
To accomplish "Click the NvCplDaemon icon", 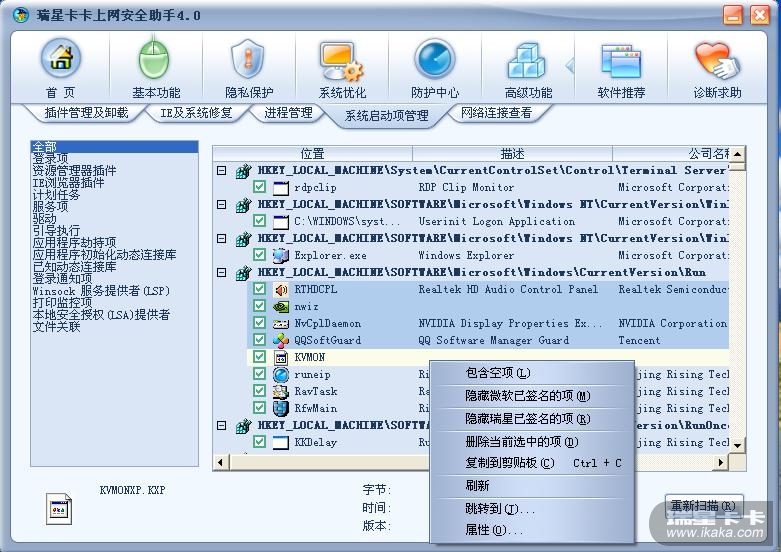I will click(x=281, y=324).
